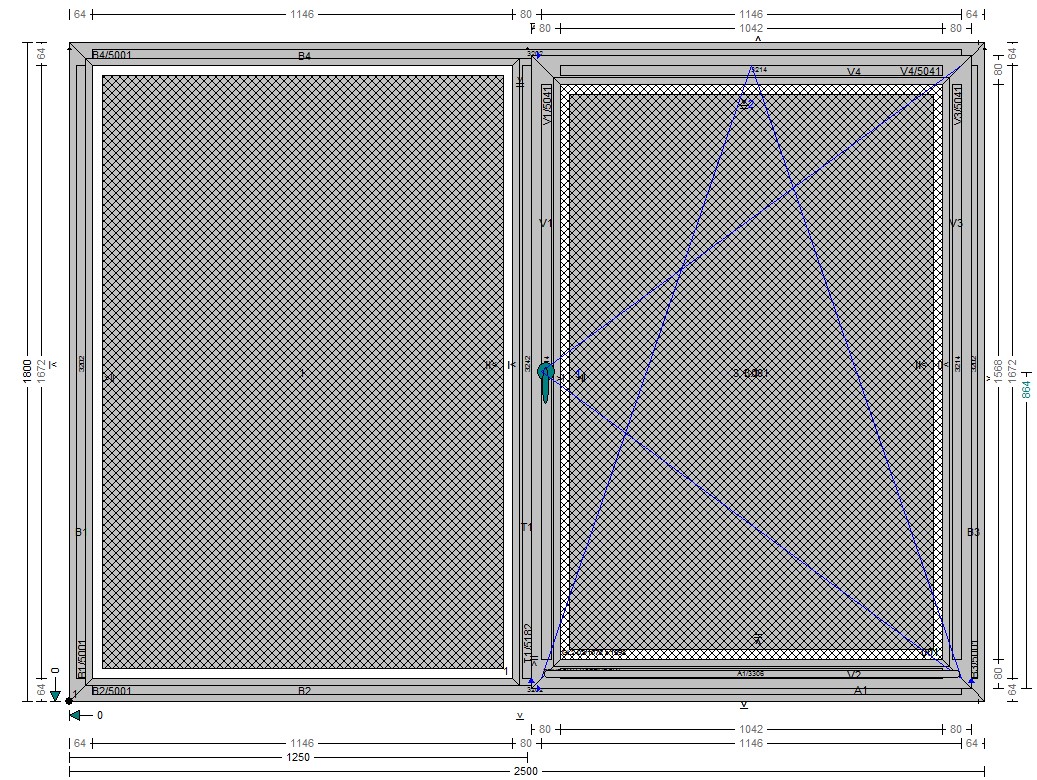This screenshot has height=780, width=1037.
Task: Click the teal window handle icon
Action: pos(546,382)
